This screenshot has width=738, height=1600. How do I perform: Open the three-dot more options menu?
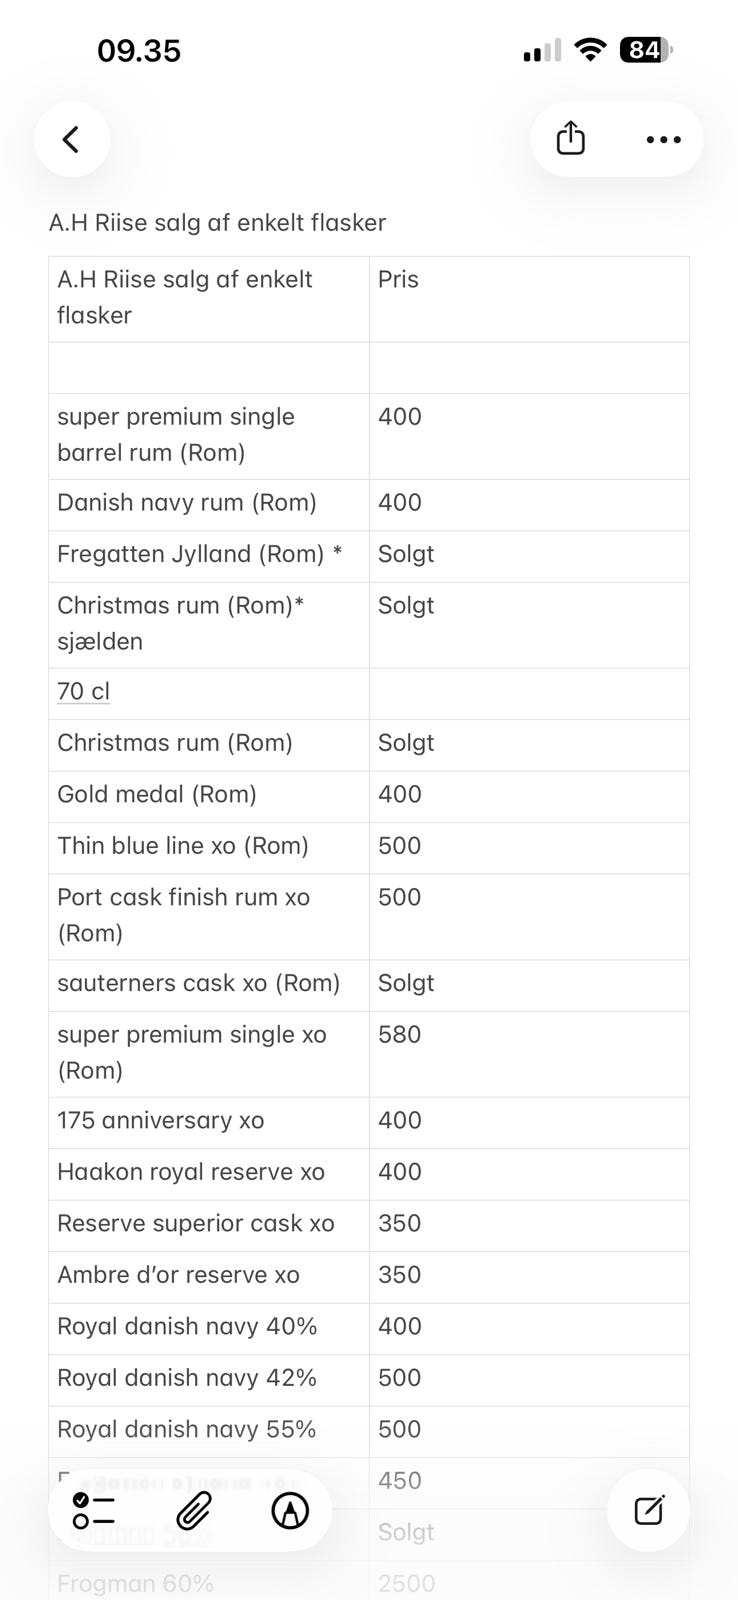[663, 139]
